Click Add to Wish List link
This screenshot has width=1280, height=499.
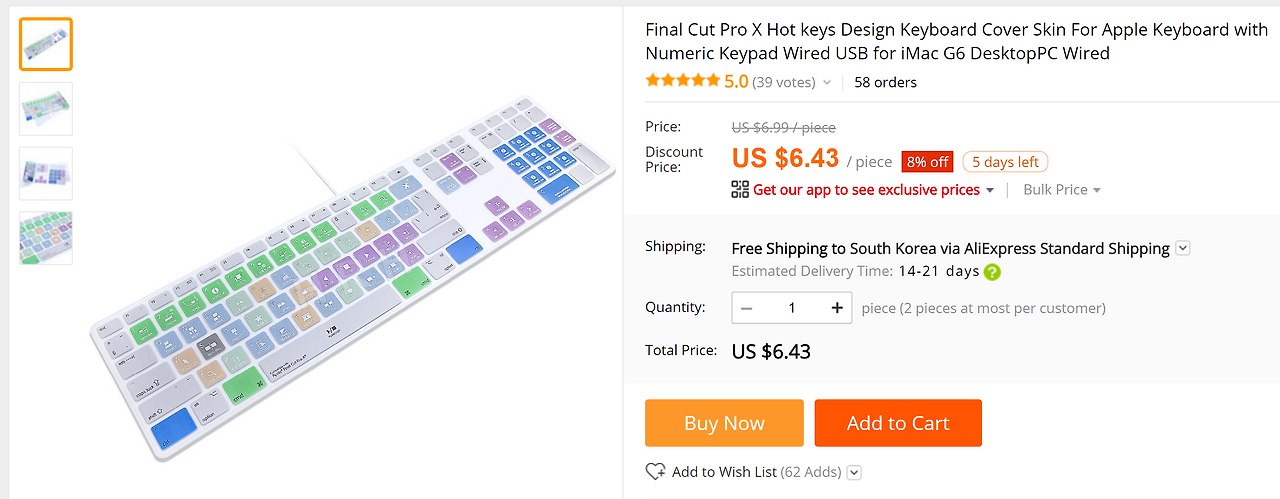pos(724,472)
